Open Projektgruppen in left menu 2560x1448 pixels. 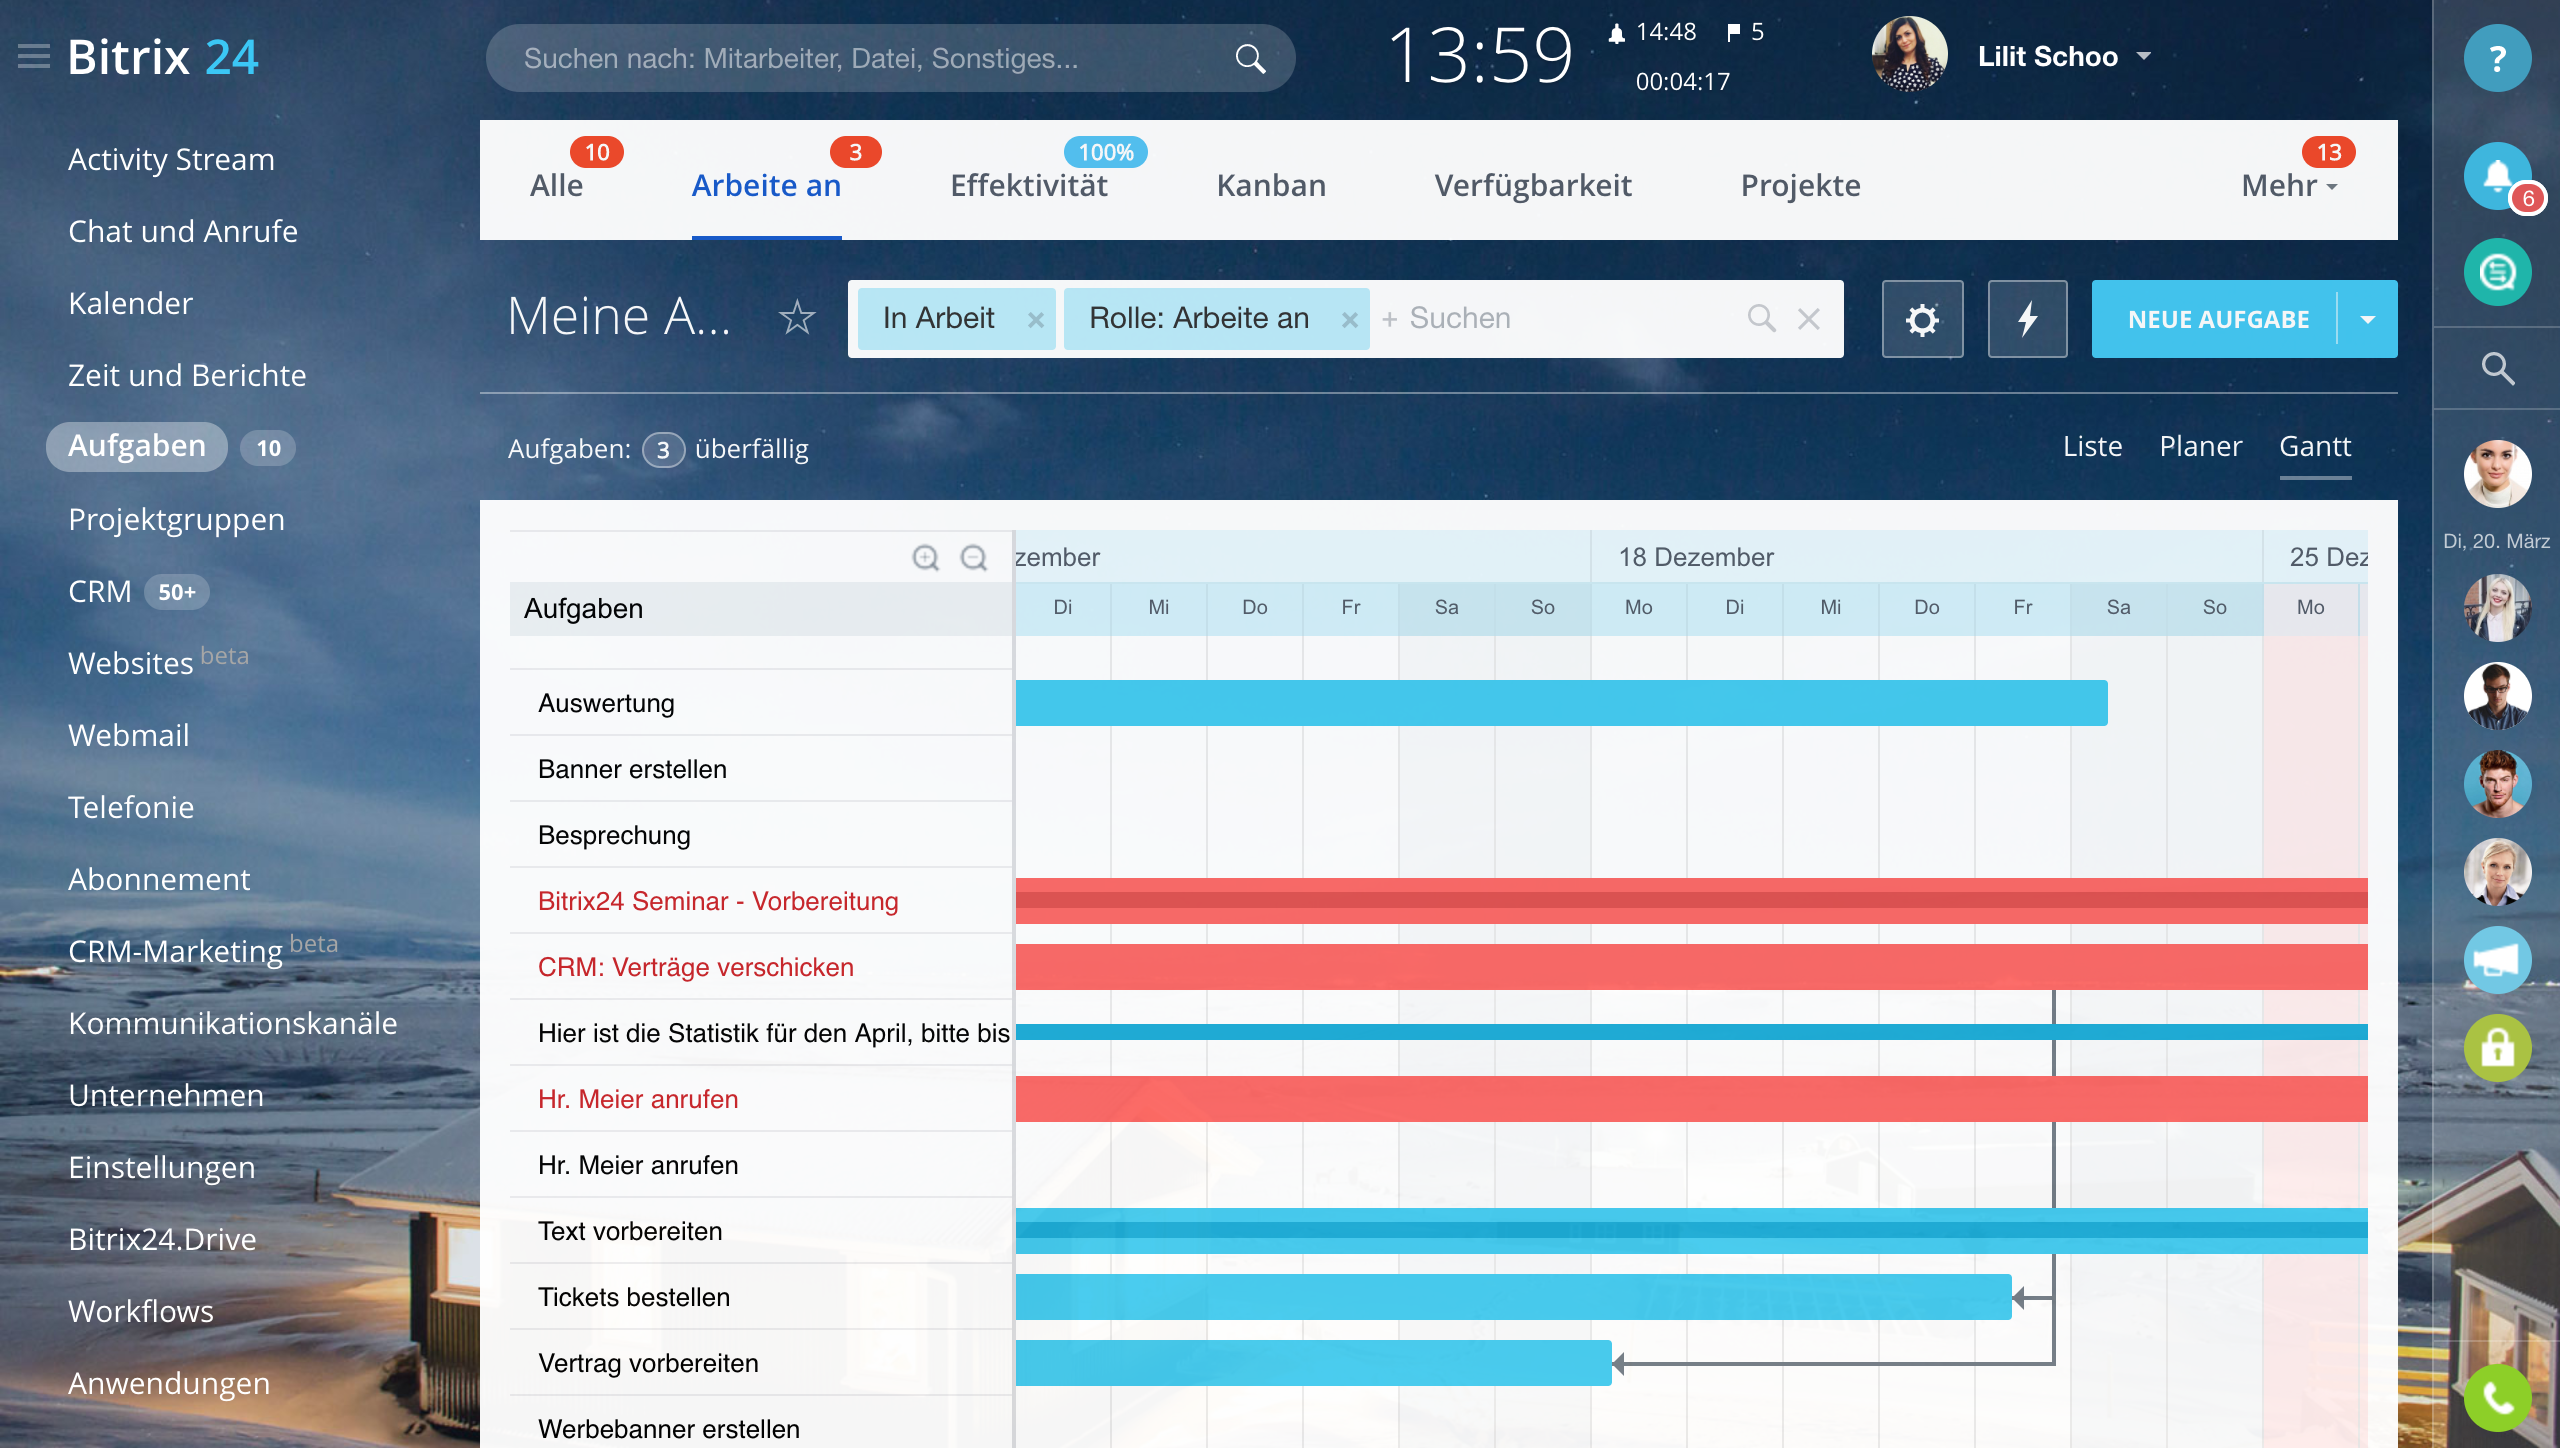[177, 519]
